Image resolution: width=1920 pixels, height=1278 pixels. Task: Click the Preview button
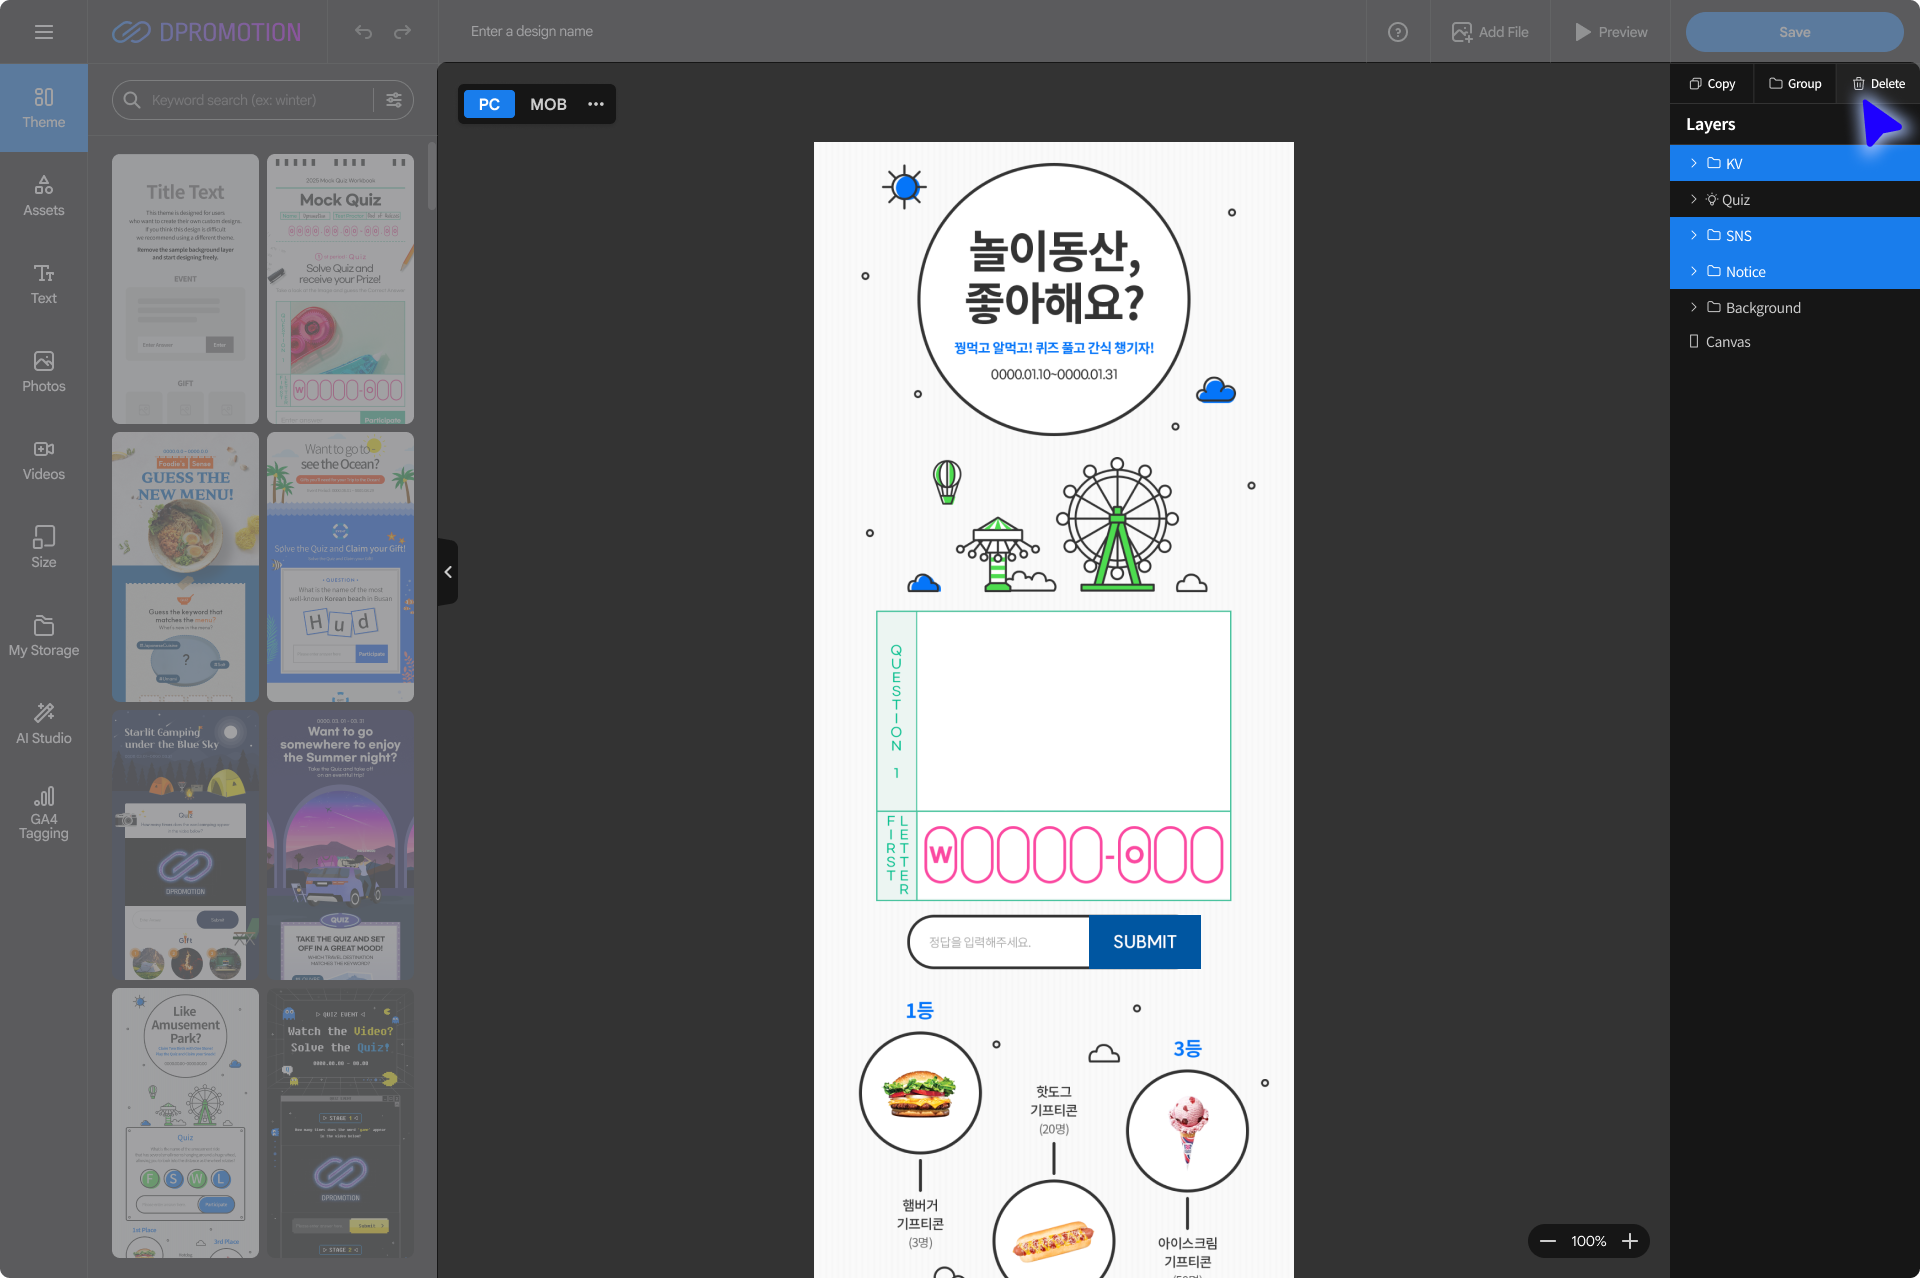pos(1610,32)
